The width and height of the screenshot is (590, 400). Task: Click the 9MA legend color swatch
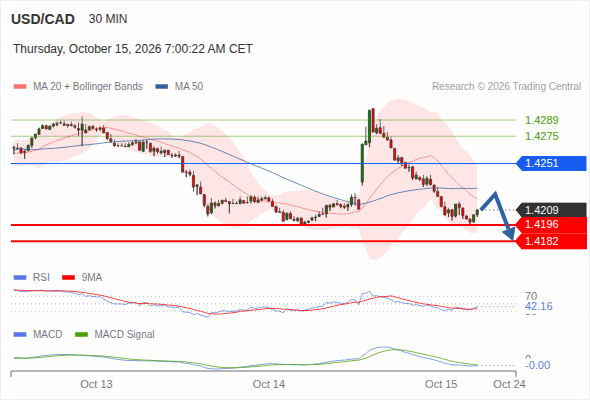68,278
